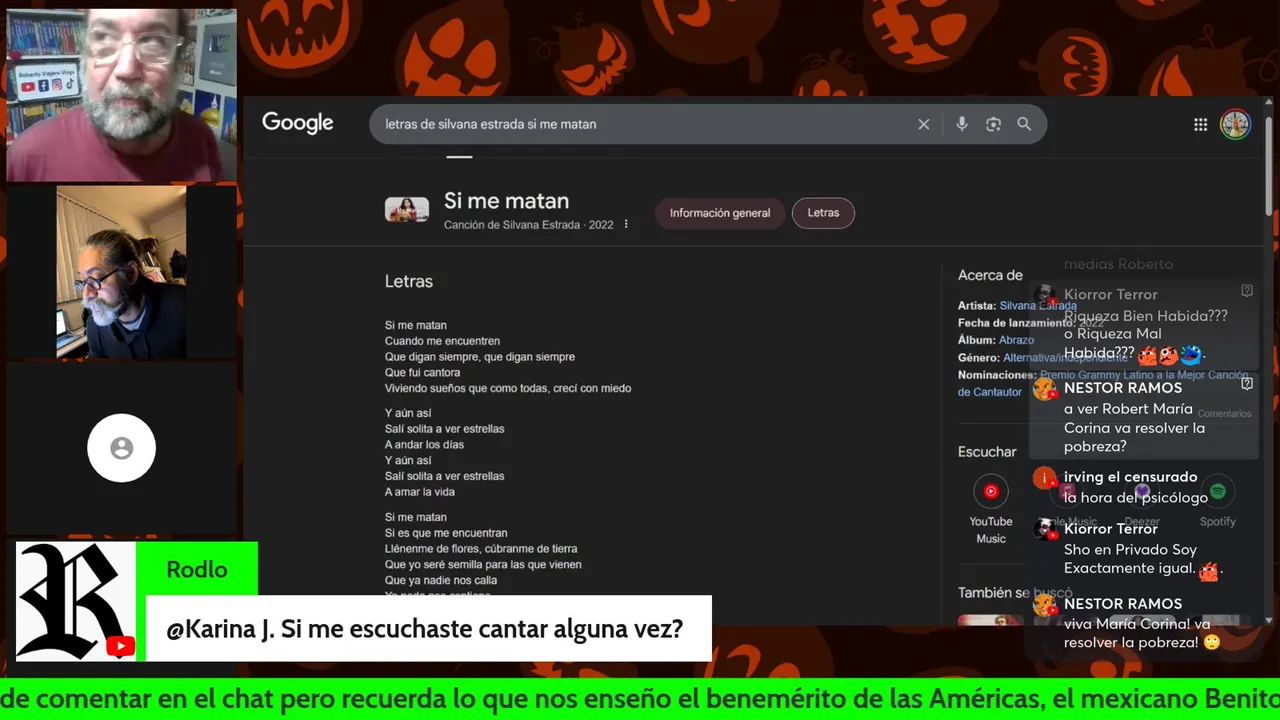Clear the search query with the X icon
Viewport: 1280px width, 720px height.
click(x=924, y=124)
